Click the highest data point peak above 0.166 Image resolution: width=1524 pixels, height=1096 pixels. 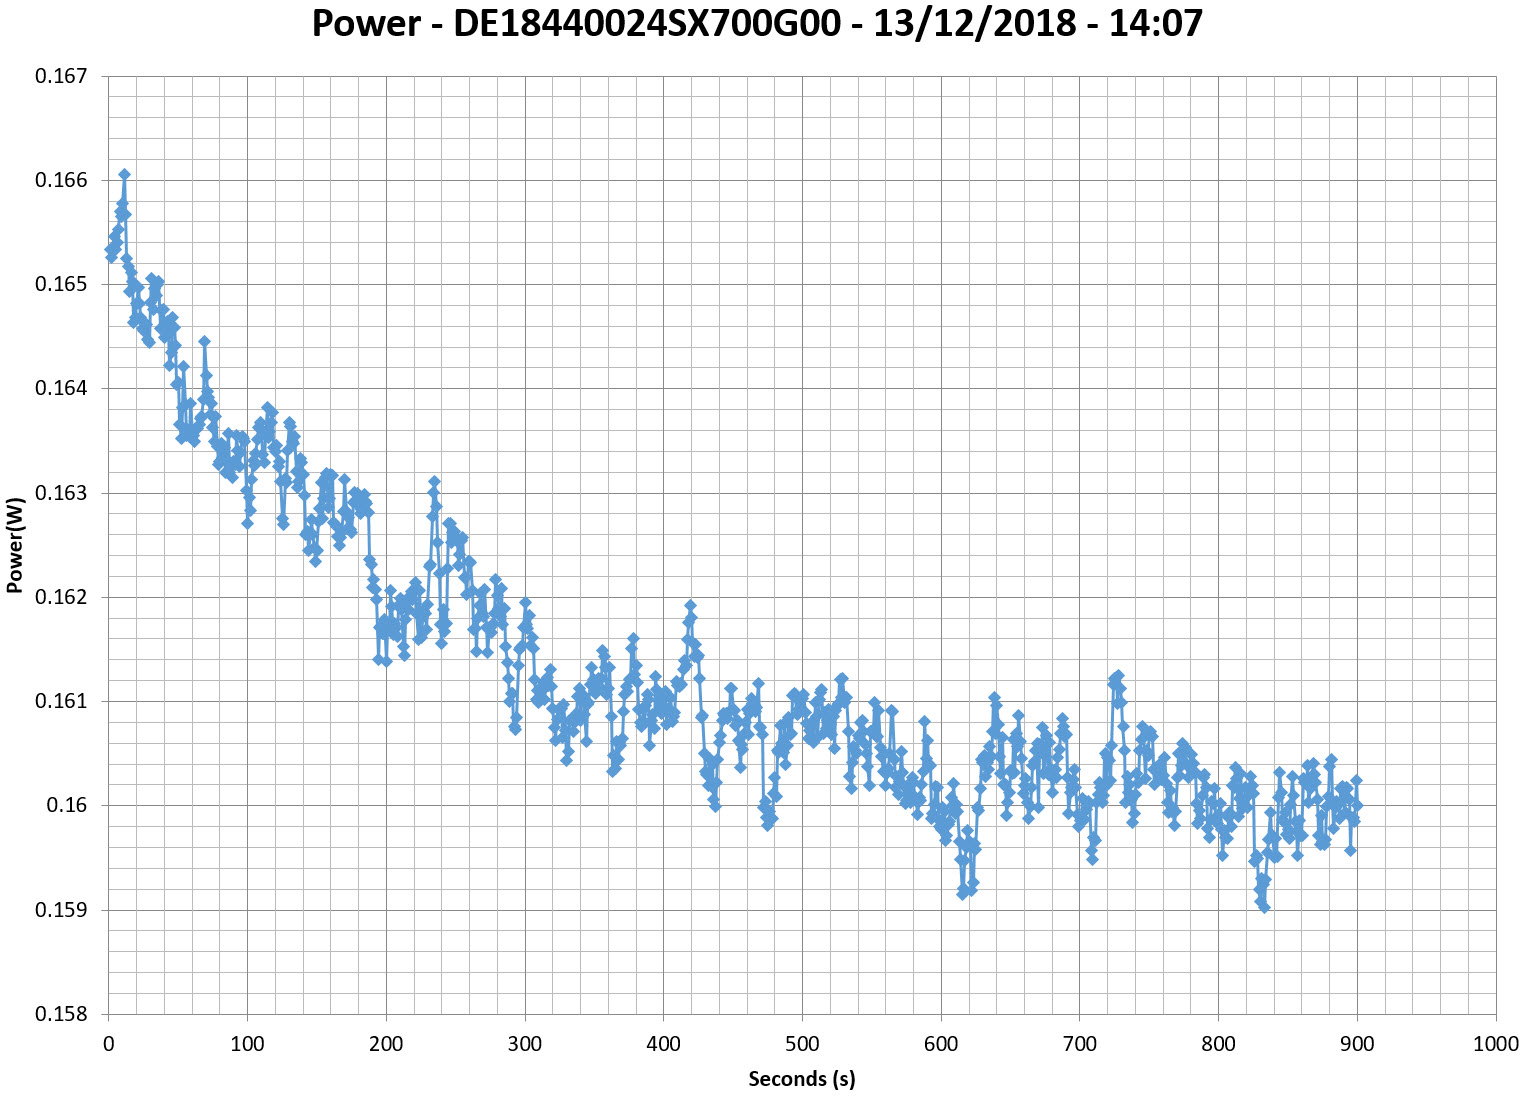tap(124, 174)
